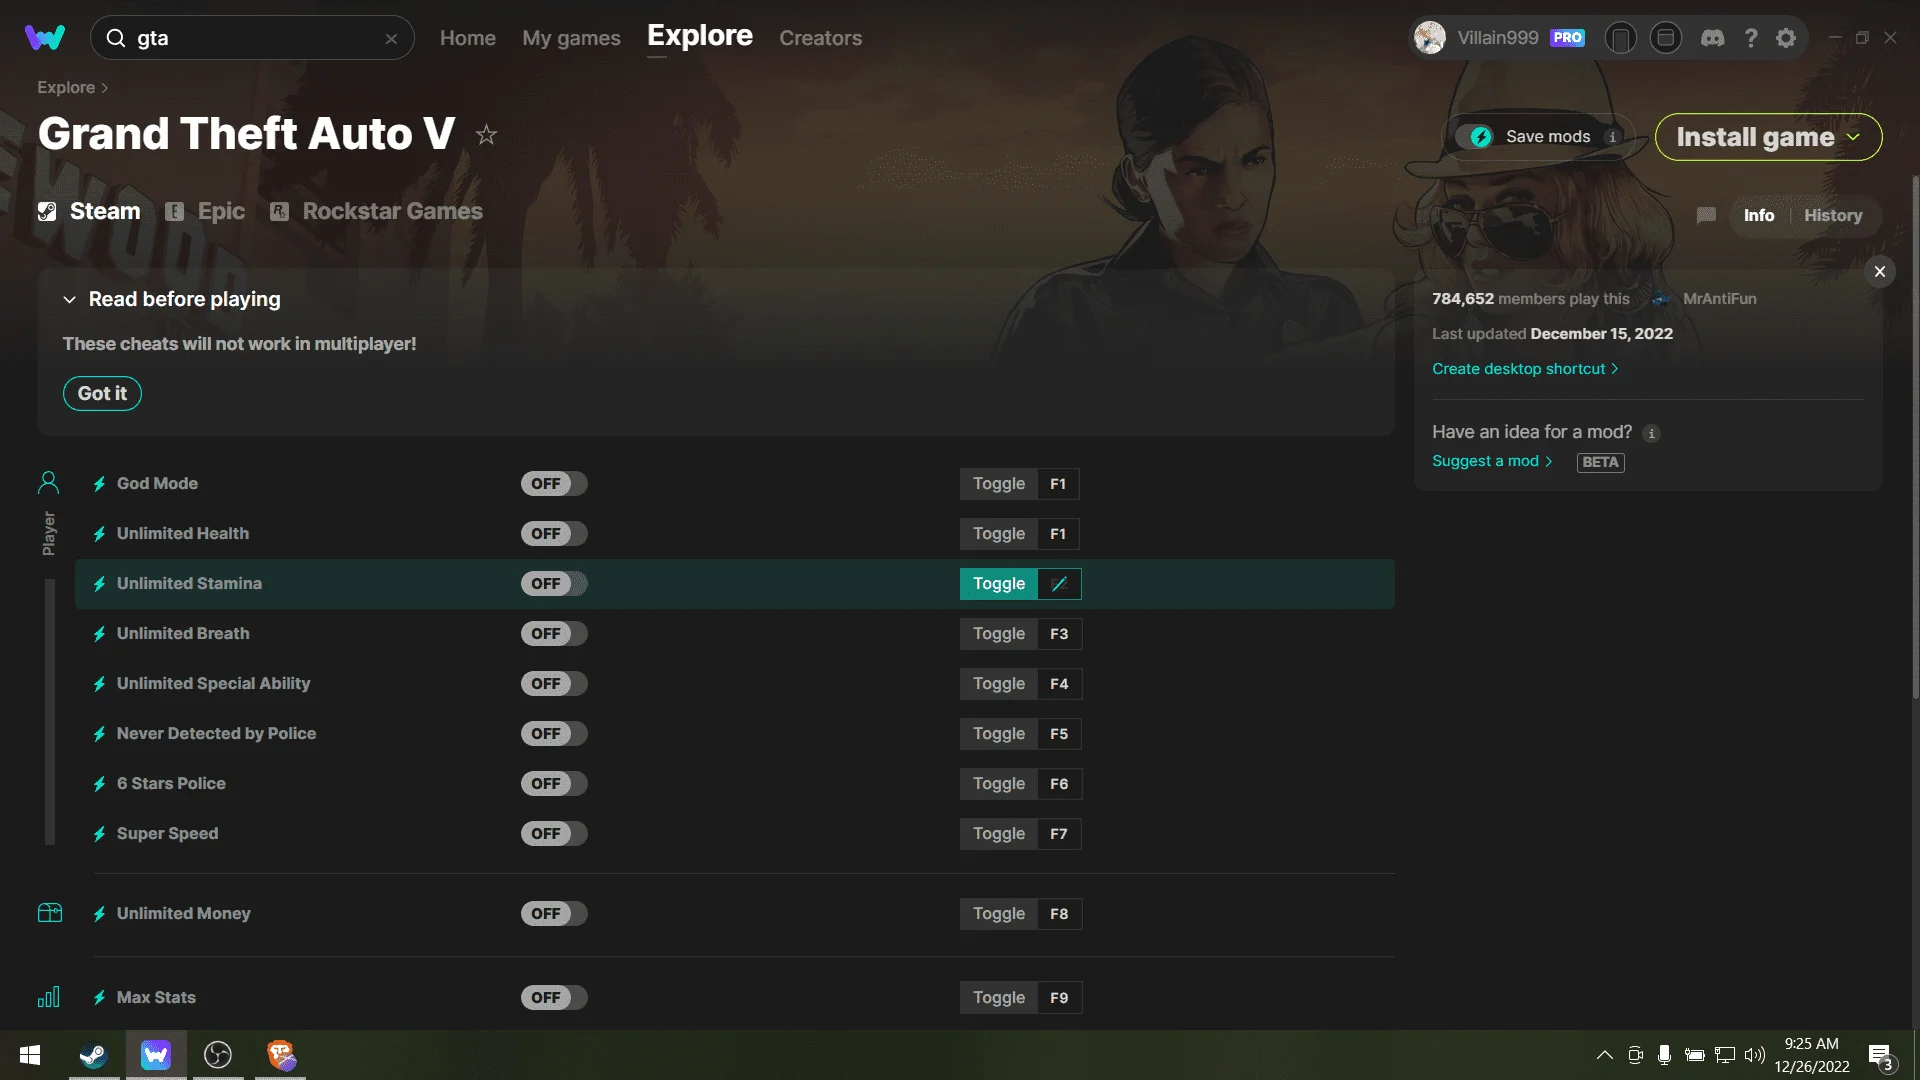Toggle Super Speed switch
This screenshot has height=1080, width=1920.
[553, 834]
